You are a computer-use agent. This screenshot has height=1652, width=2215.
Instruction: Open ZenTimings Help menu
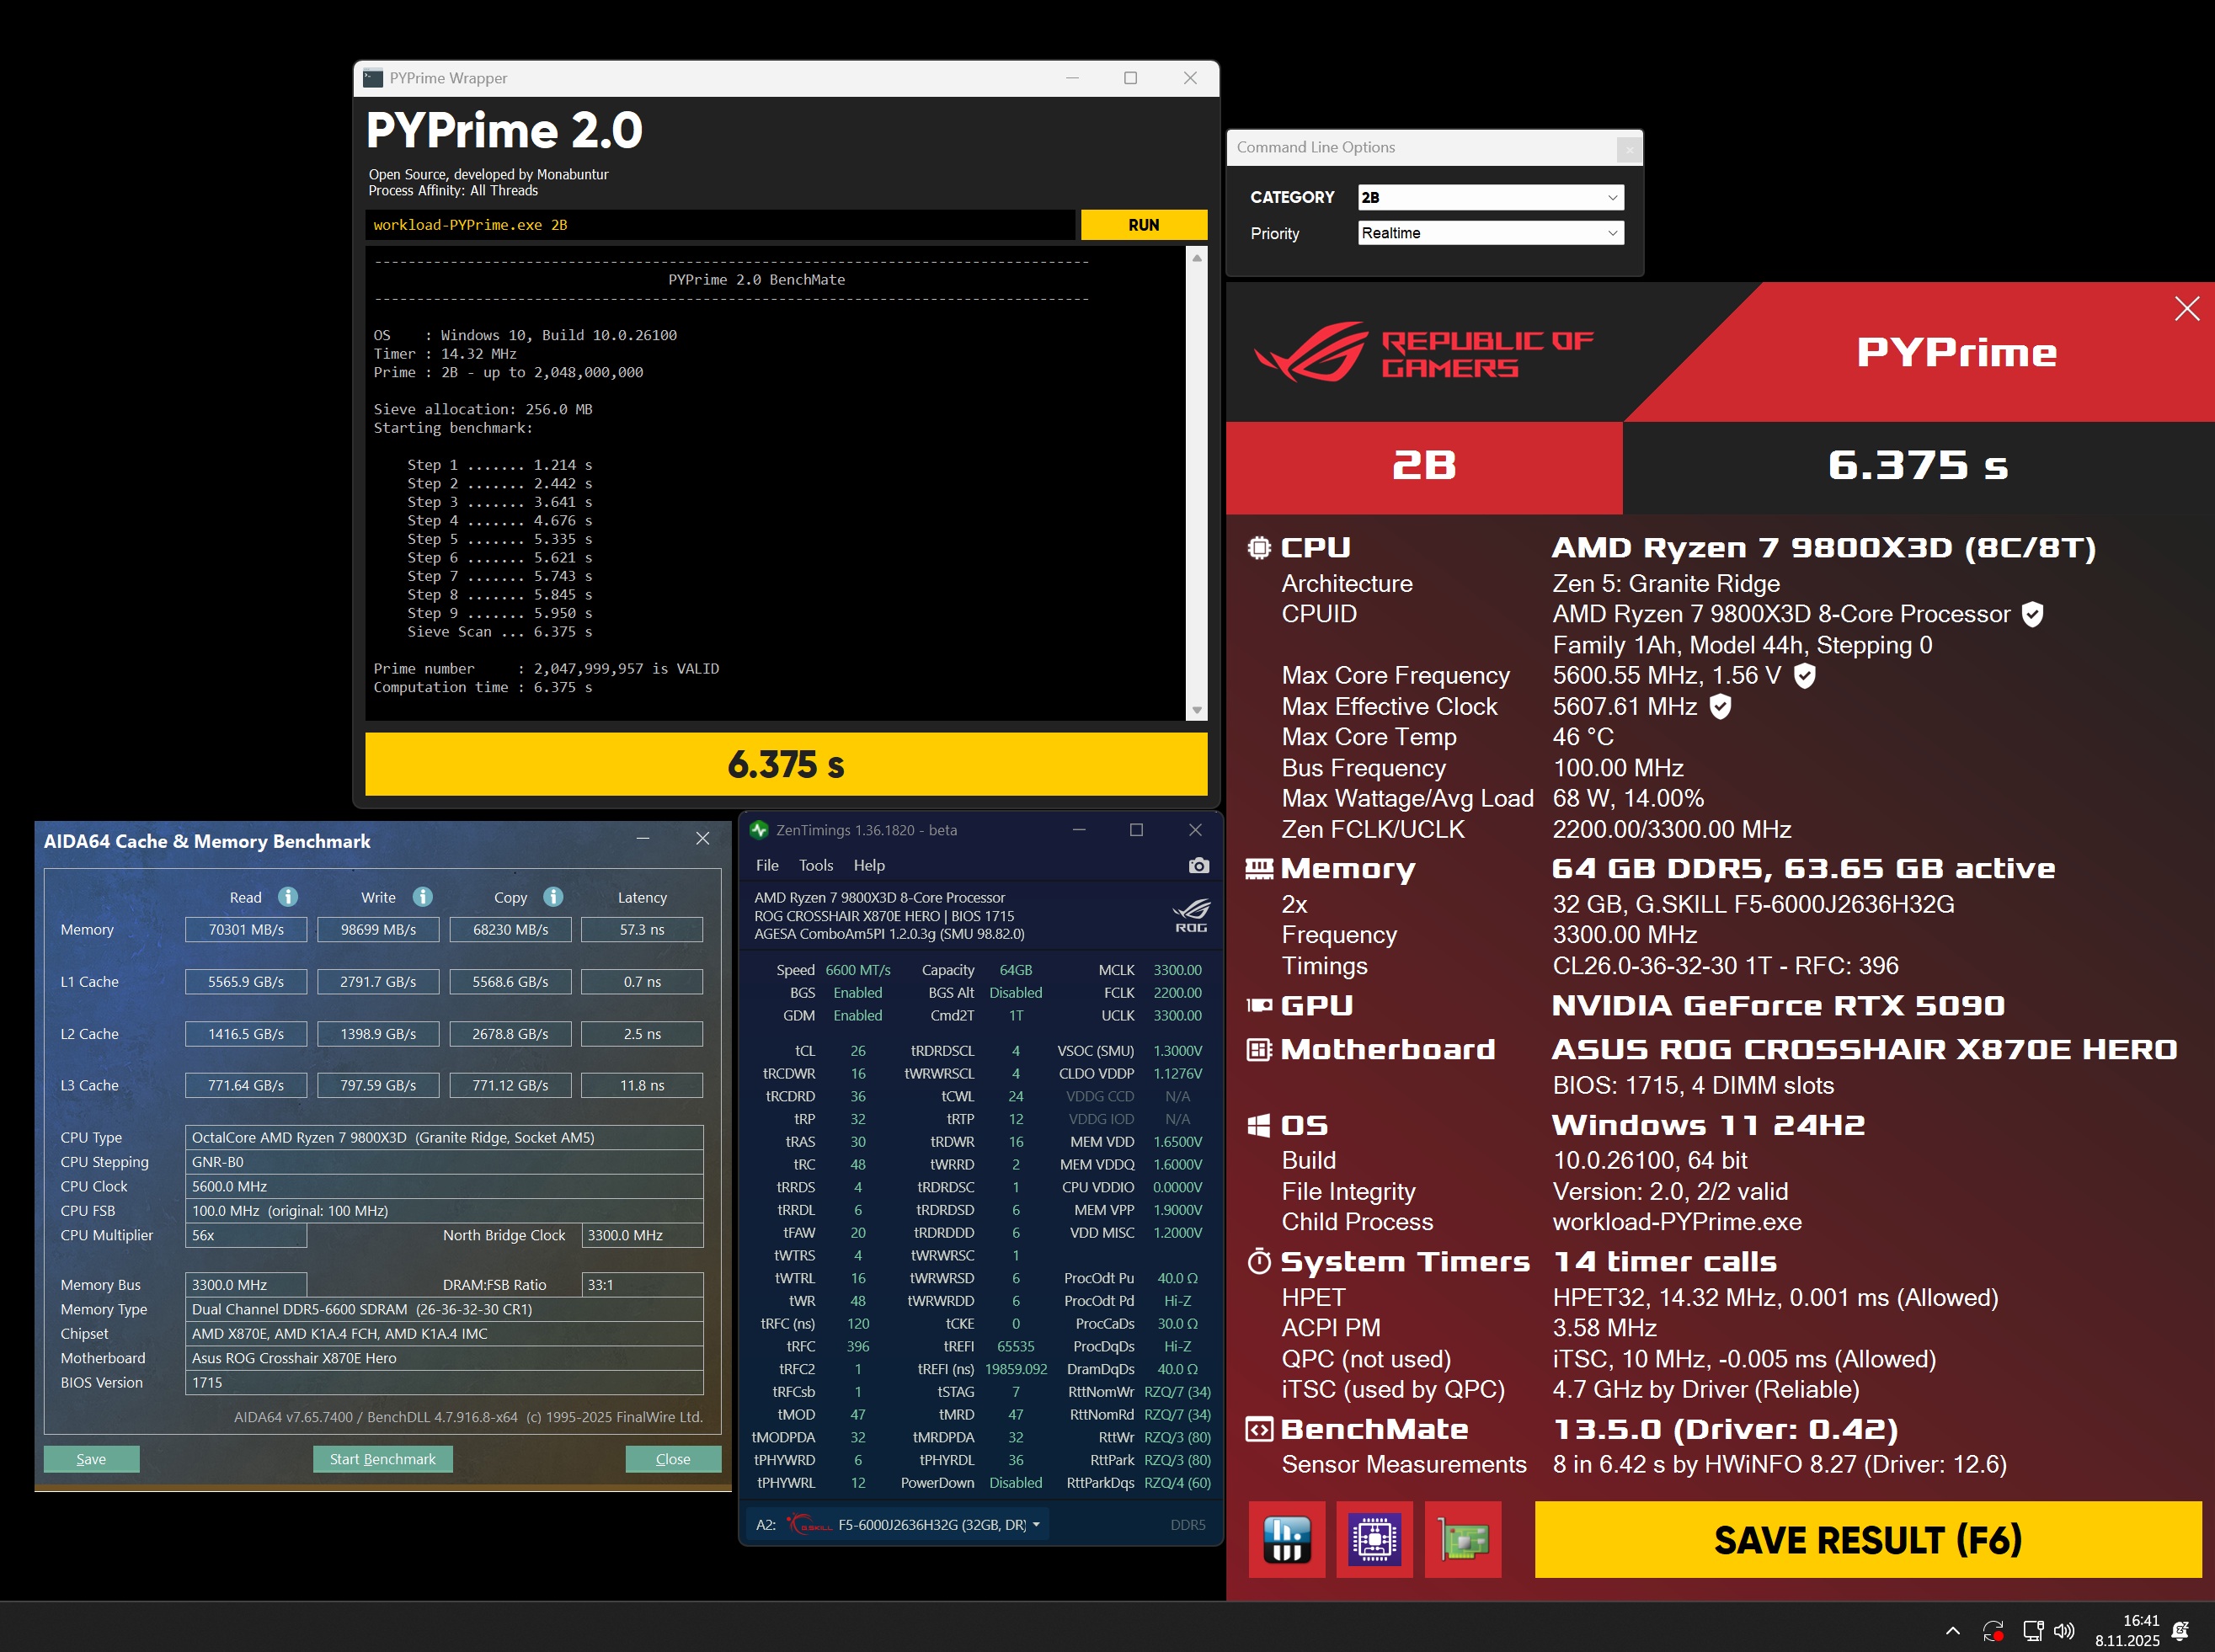[x=868, y=865]
